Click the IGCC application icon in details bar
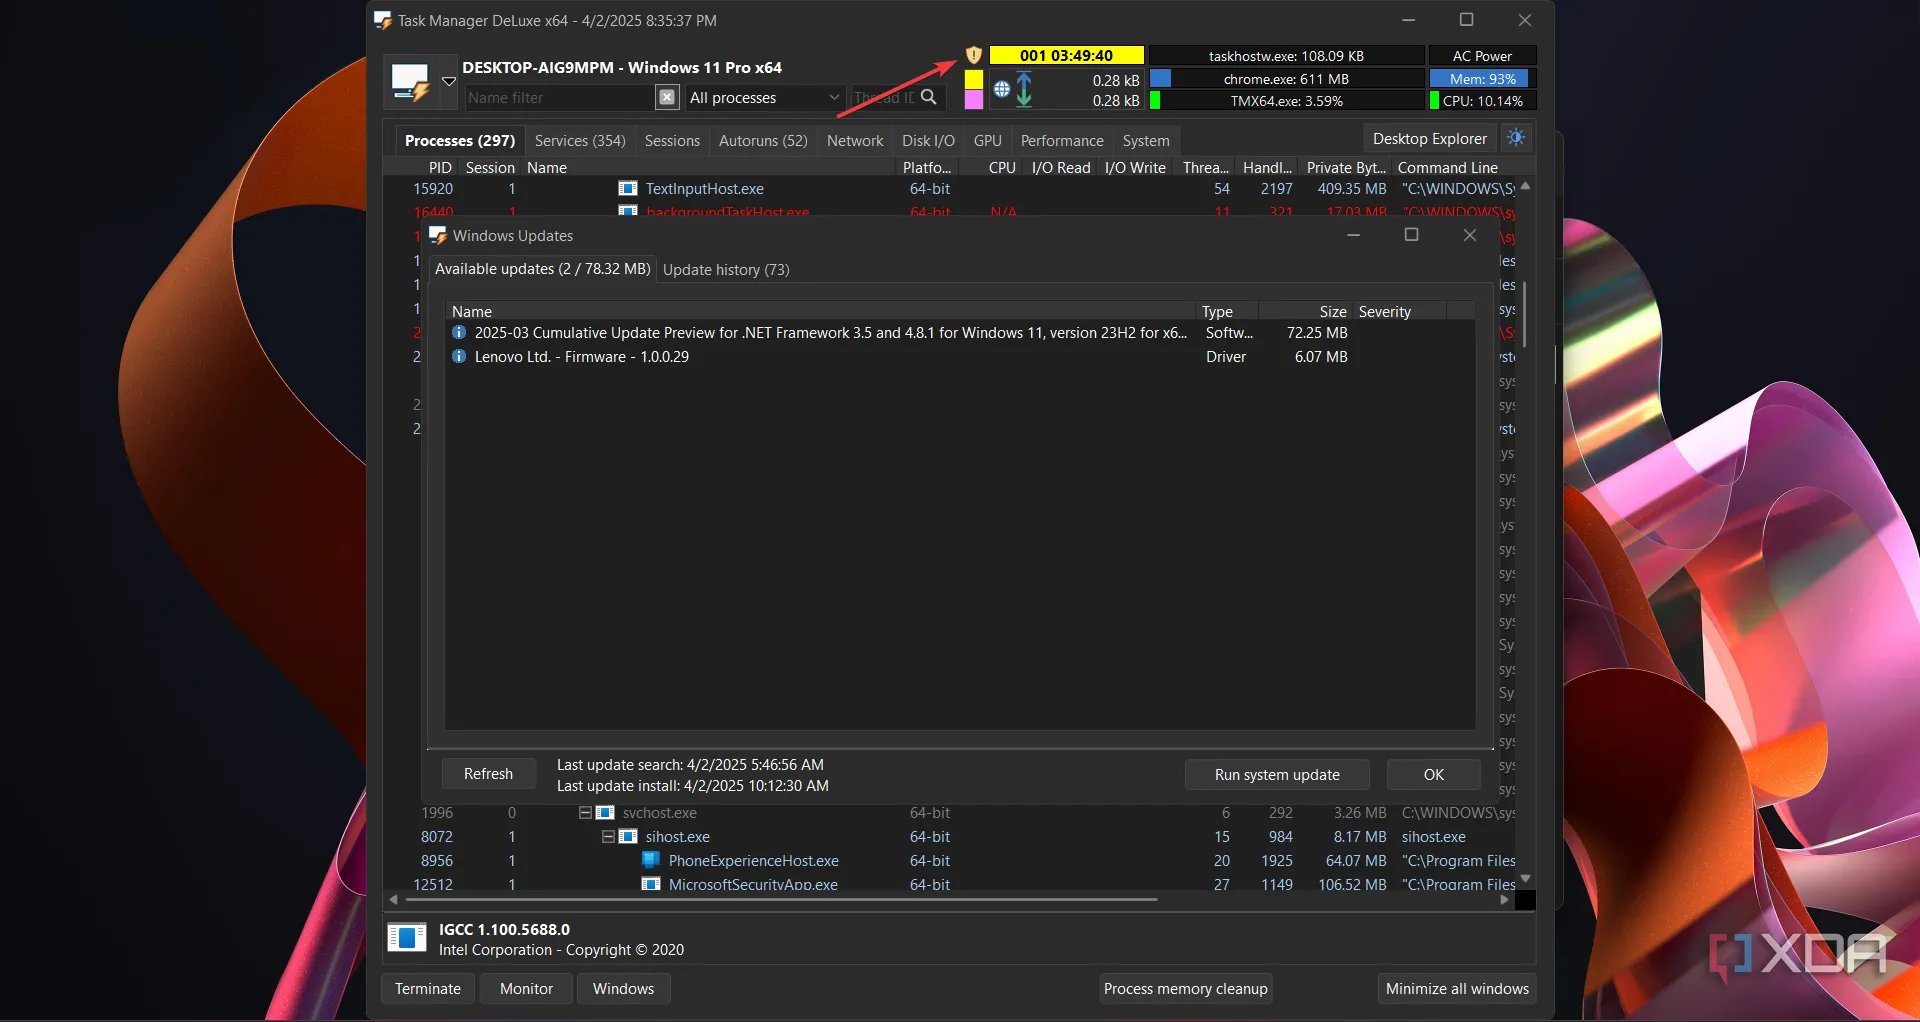Screen dimensions: 1920x1022 (407, 938)
